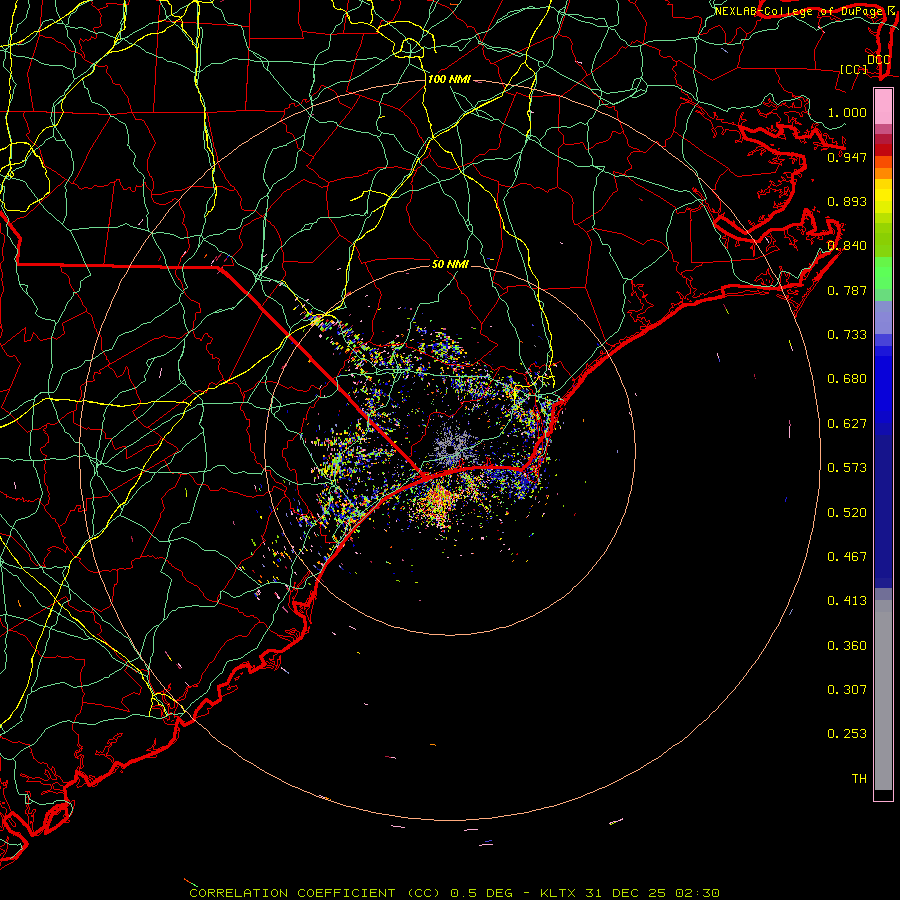Click the 0.733 scale value
900x900 pixels.
(847, 335)
